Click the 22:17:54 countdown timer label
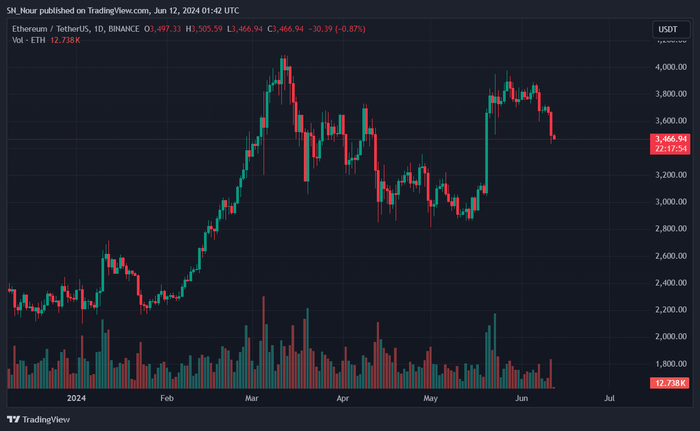This screenshot has height=431, width=700. coord(670,149)
